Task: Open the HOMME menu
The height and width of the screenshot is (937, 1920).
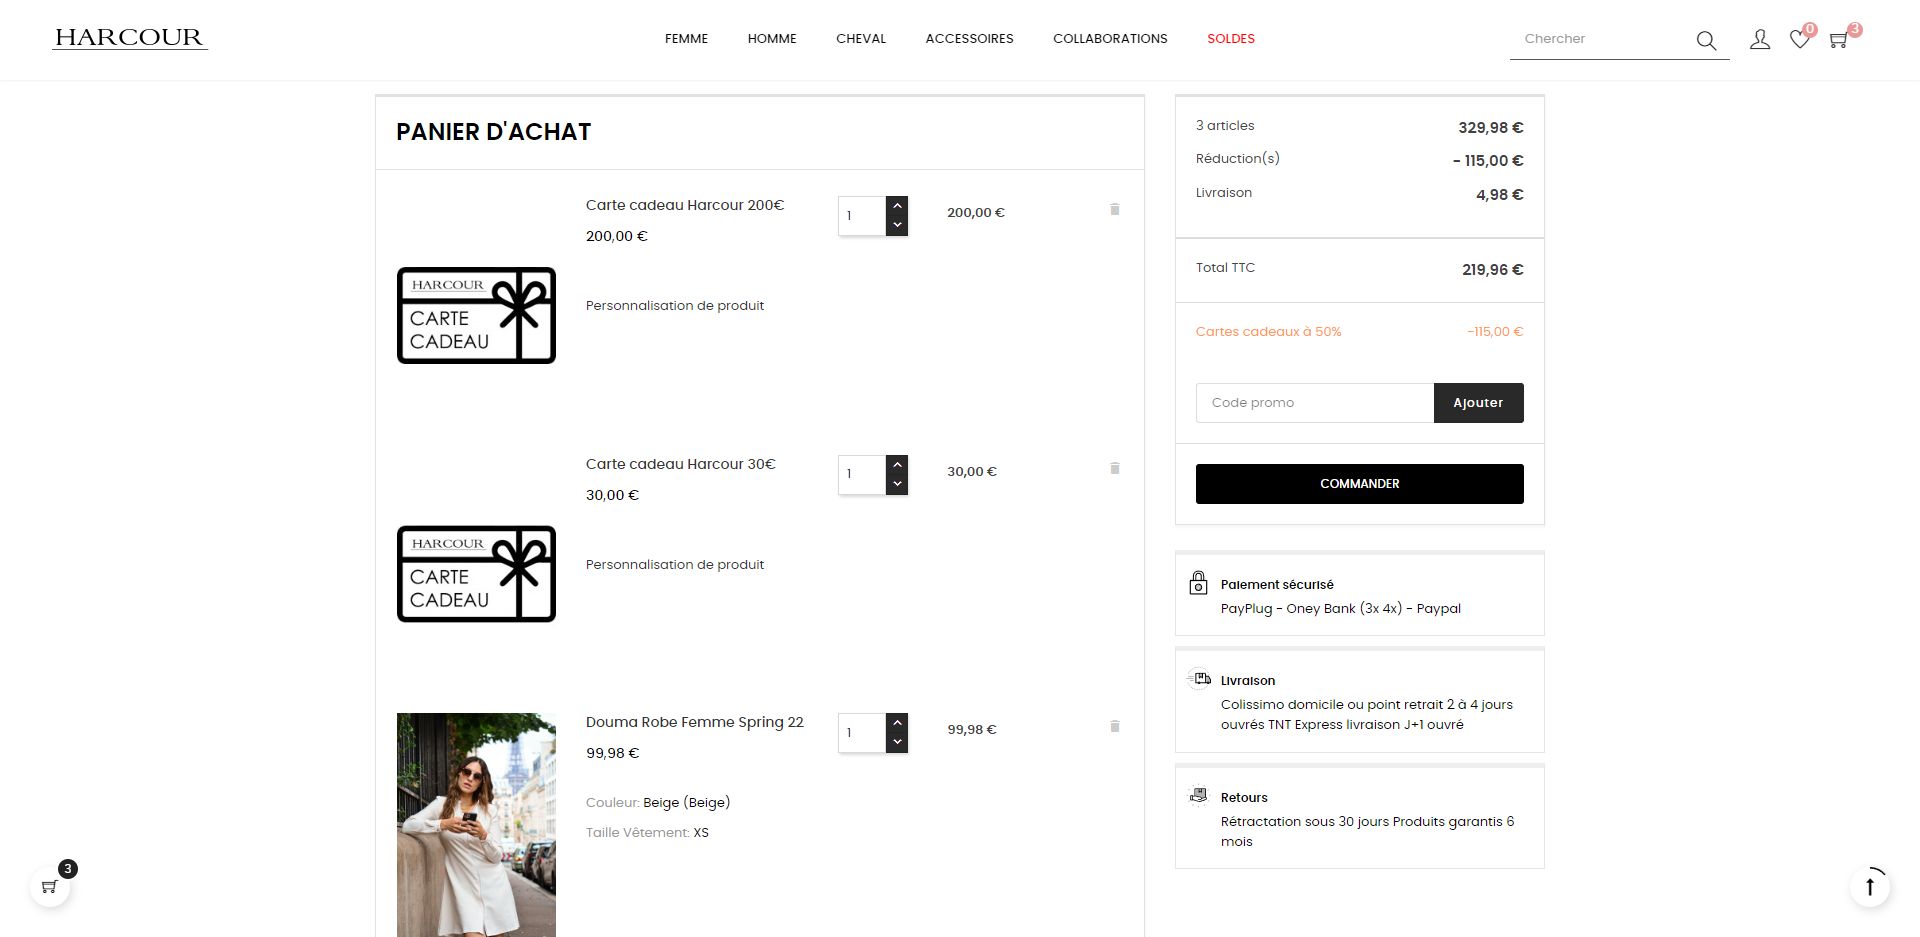Action: [772, 39]
